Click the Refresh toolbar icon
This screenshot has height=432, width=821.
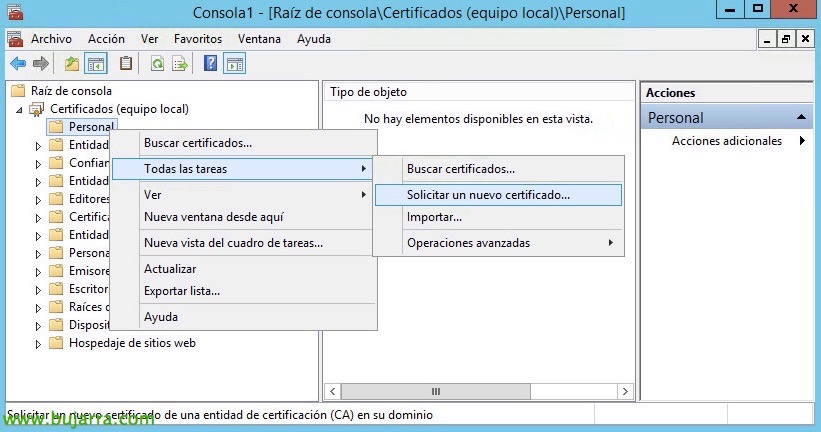[x=157, y=64]
